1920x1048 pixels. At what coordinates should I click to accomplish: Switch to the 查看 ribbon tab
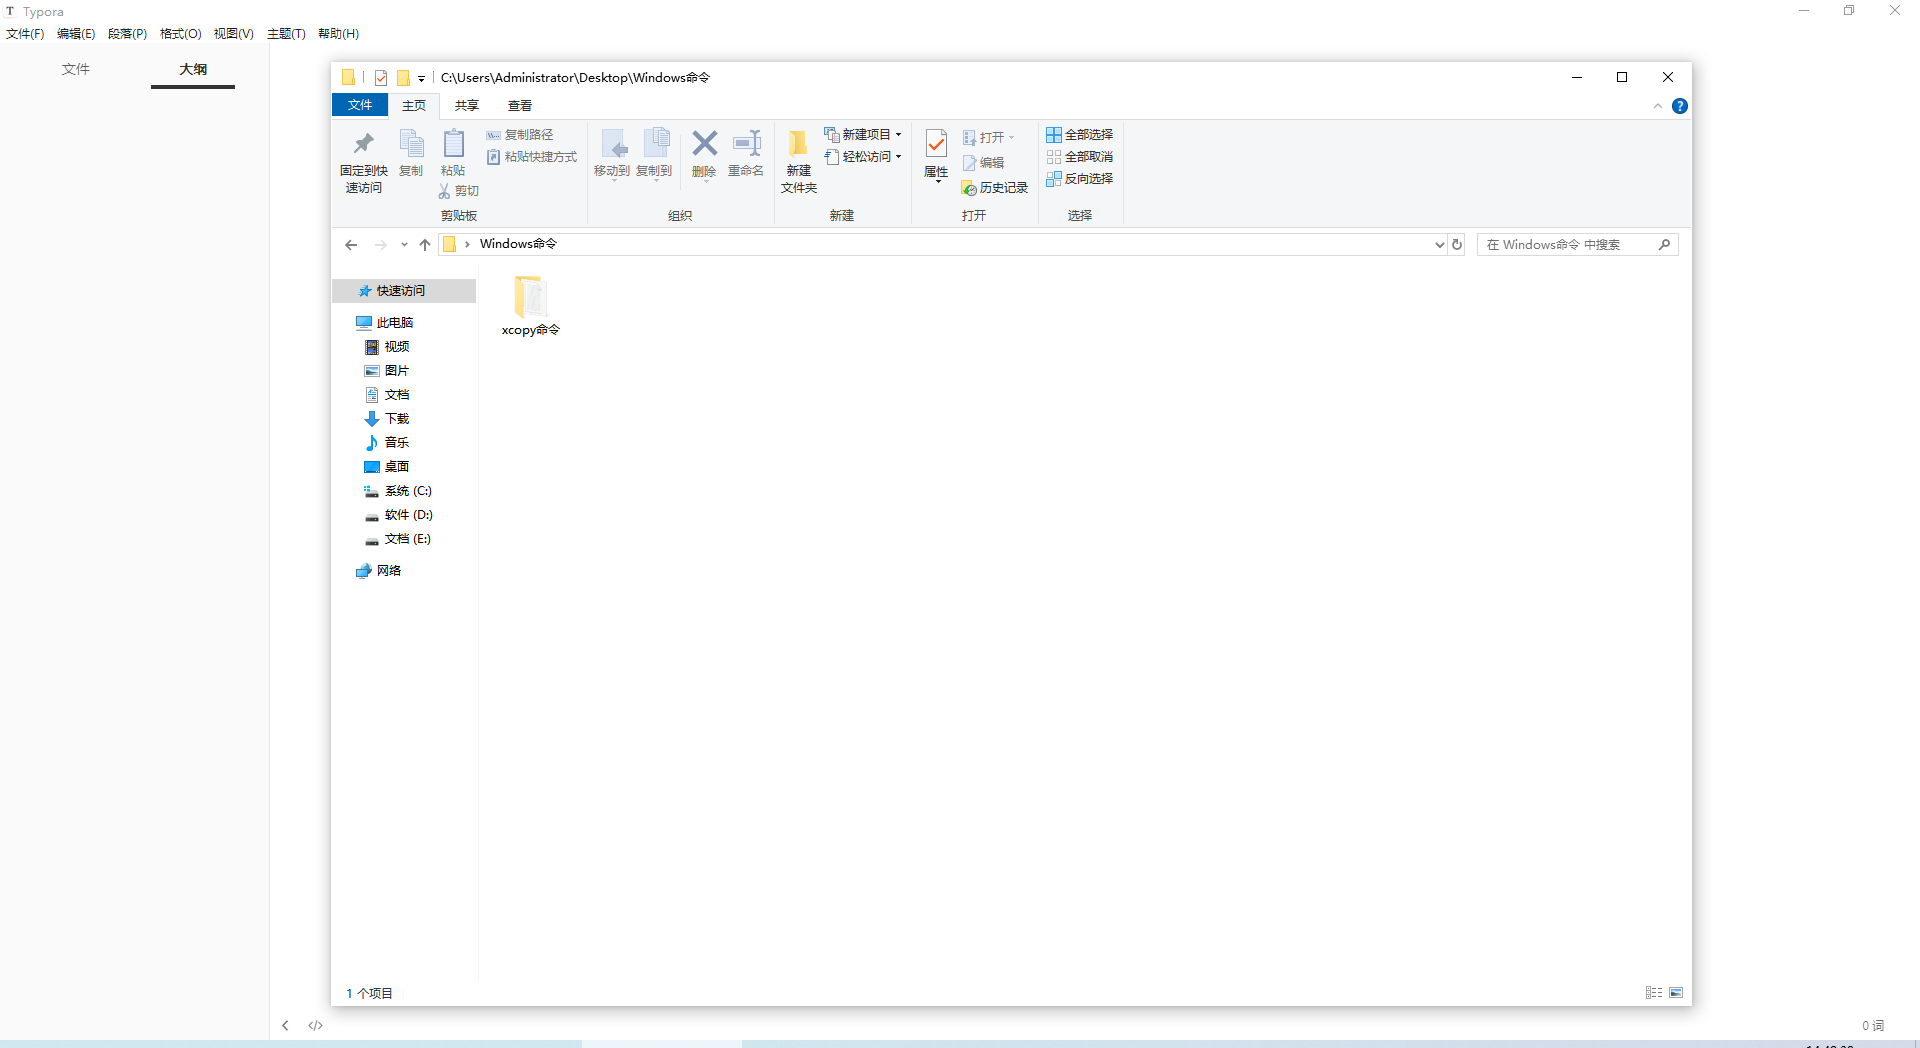(x=519, y=105)
